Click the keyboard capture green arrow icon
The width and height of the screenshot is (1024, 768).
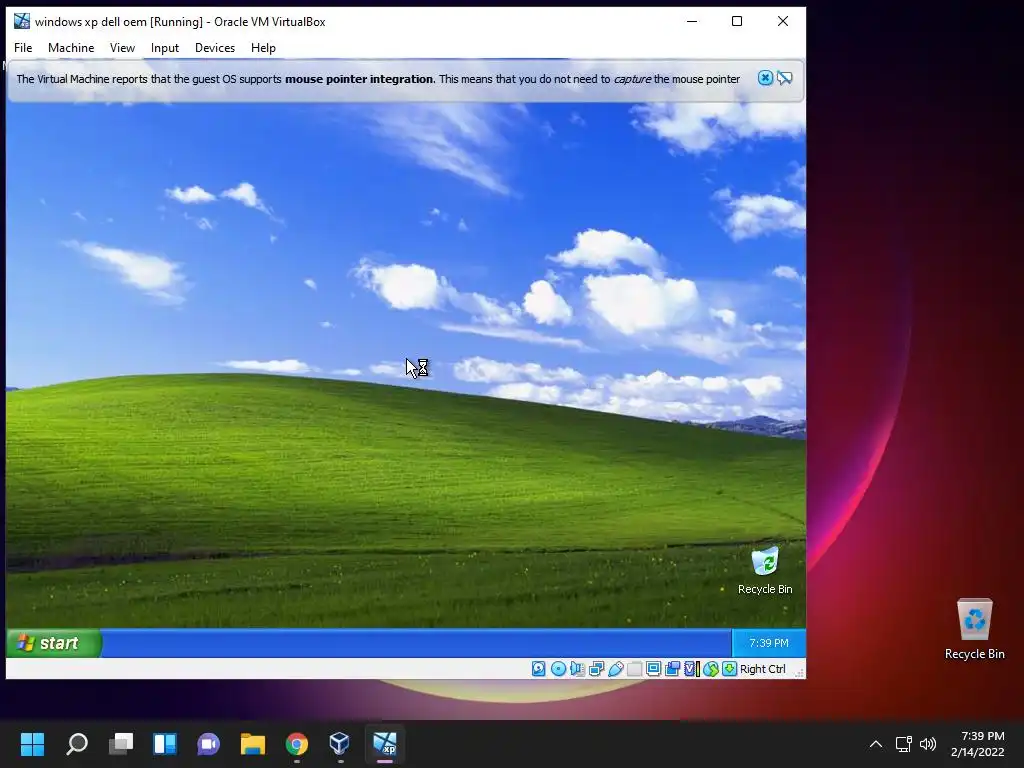tap(729, 669)
